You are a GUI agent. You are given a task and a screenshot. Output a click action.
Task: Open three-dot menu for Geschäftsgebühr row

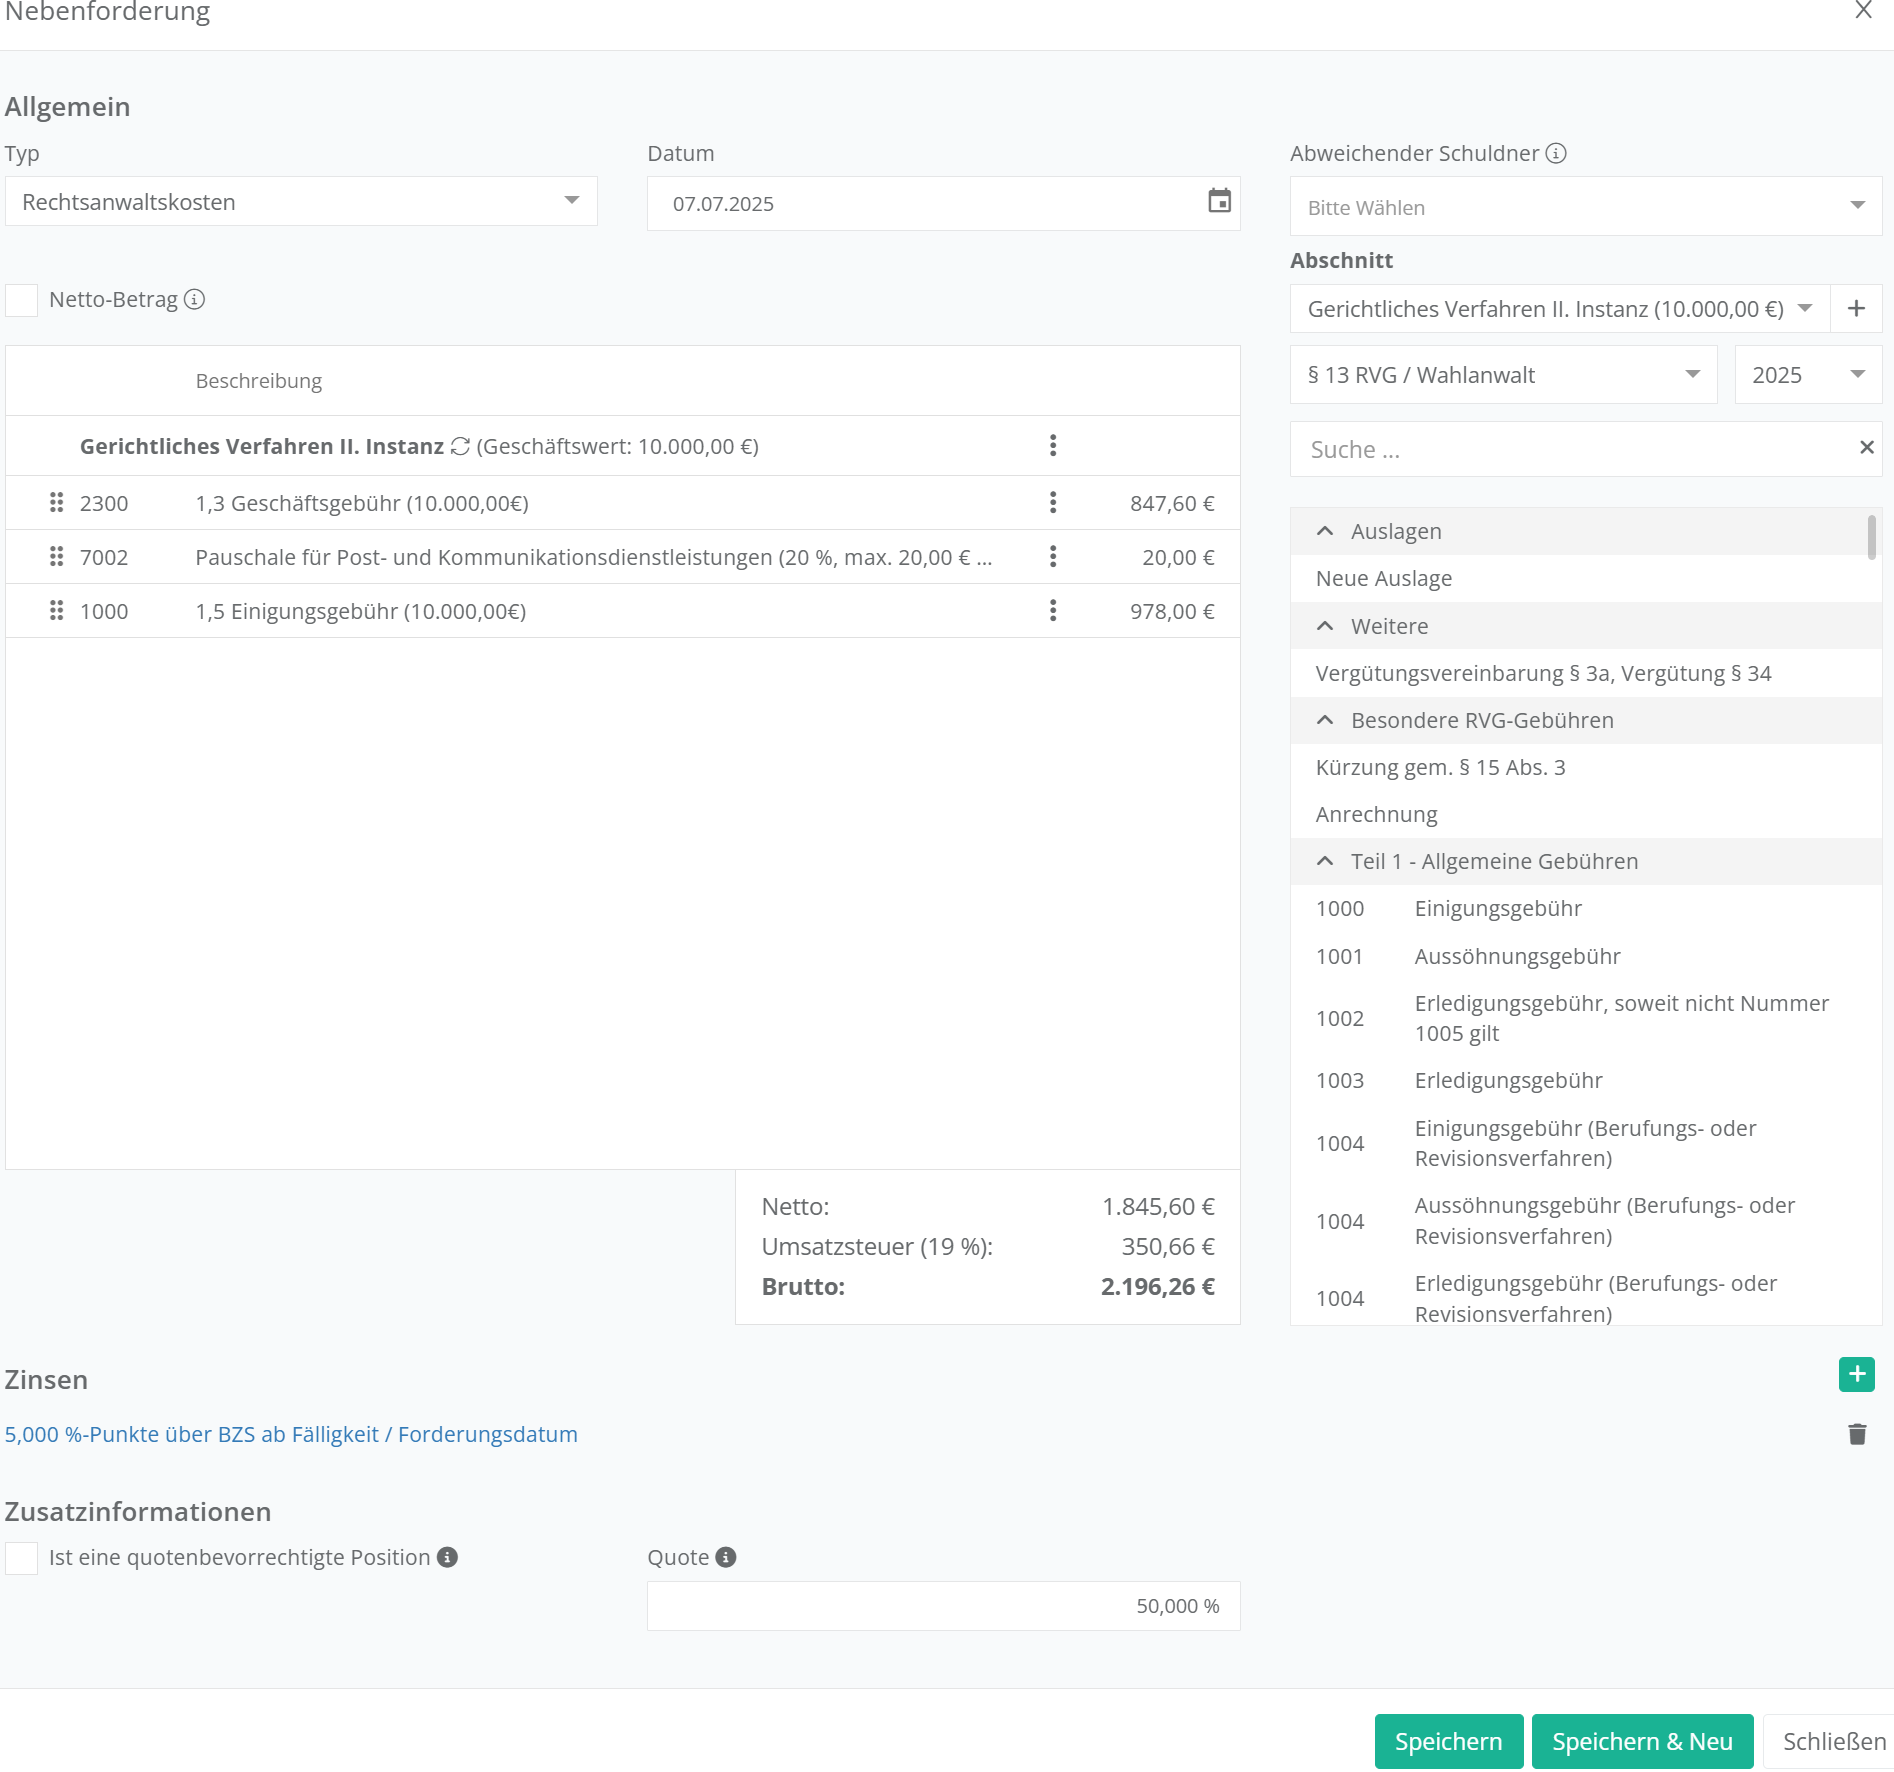1052,503
